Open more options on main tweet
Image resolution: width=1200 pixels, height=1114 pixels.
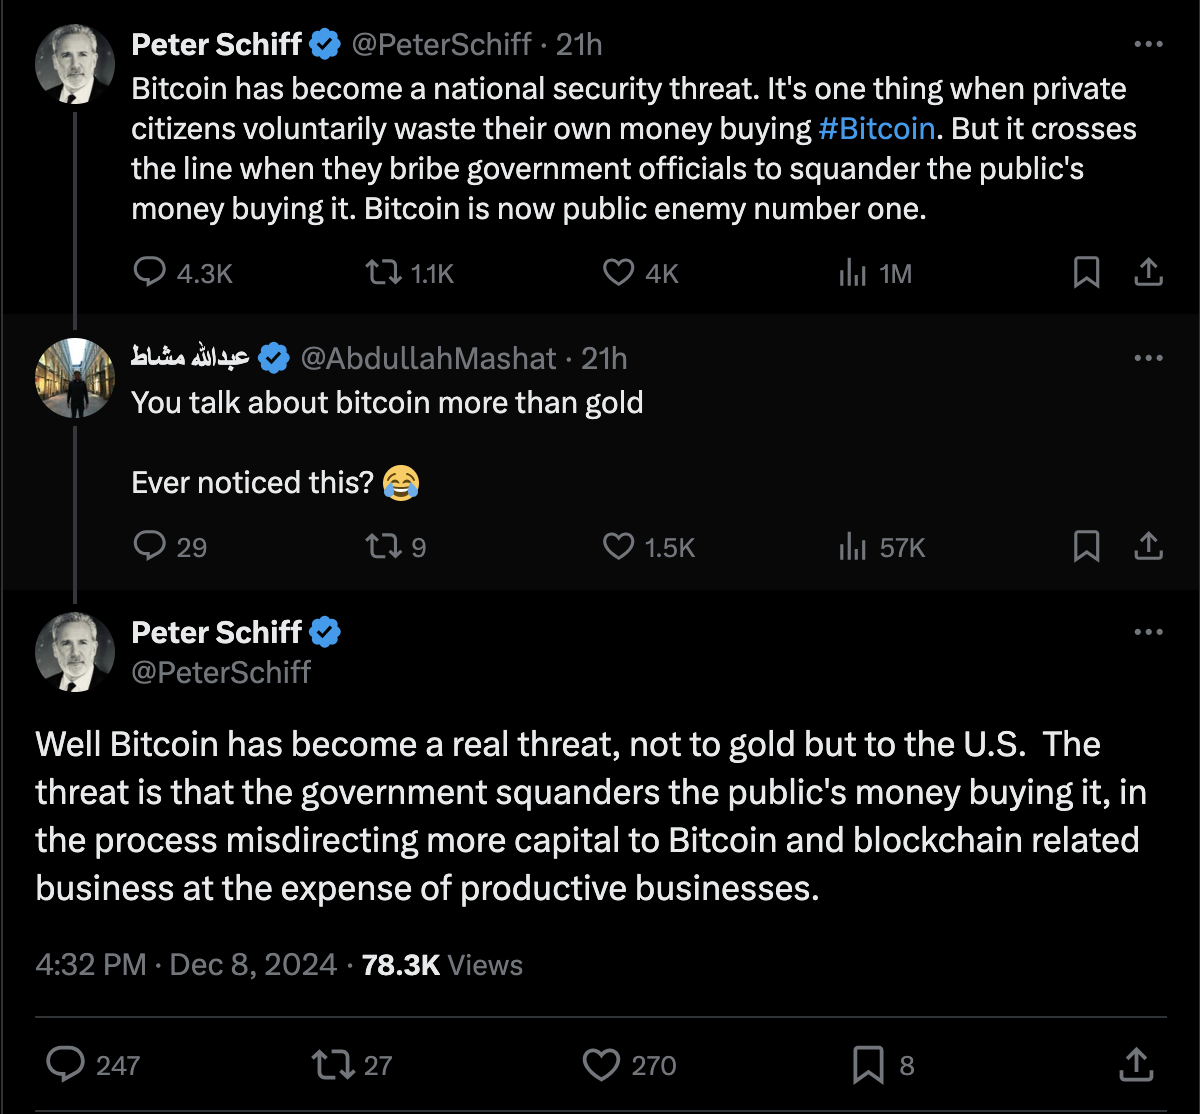1148,632
